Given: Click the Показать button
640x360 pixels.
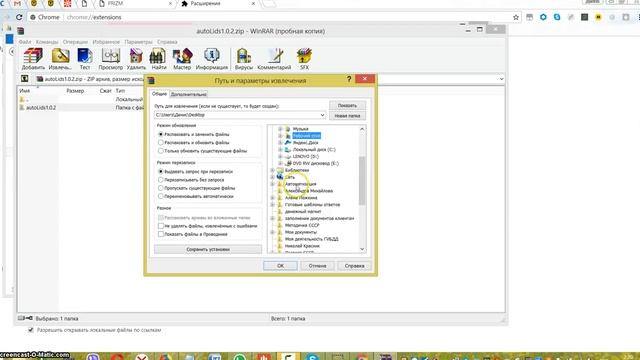Looking at the screenshot, I should click(x=347, y=105).
